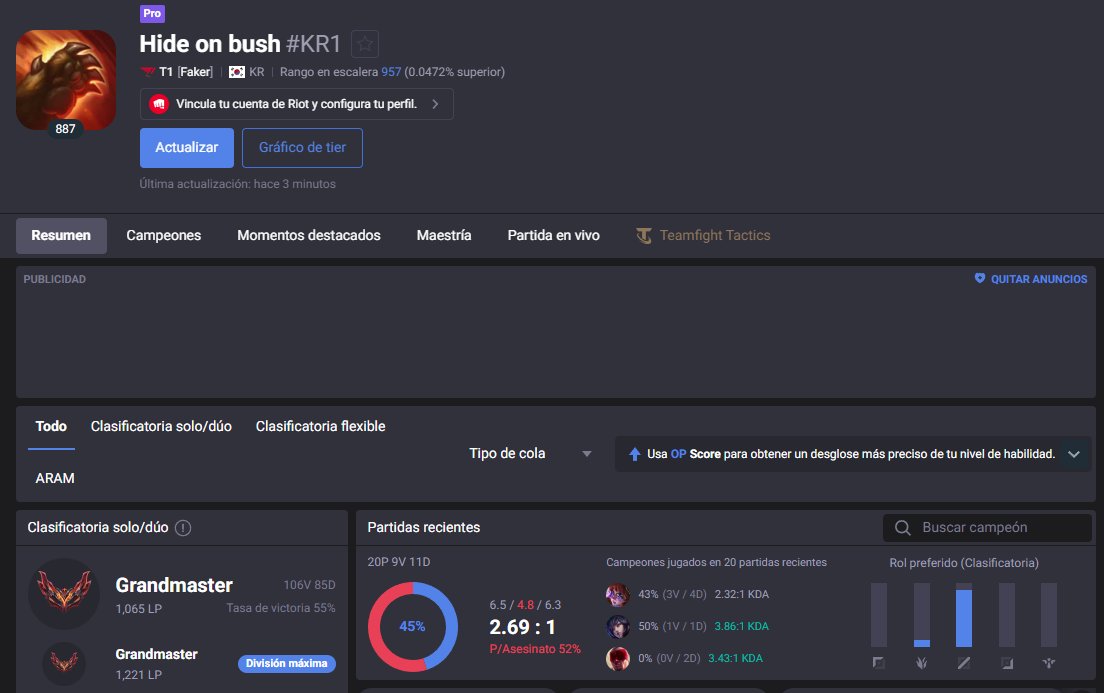Filter by Clasificatoria flexible tab
This screenshot has width=1104, height=693.
coord(320,427)
